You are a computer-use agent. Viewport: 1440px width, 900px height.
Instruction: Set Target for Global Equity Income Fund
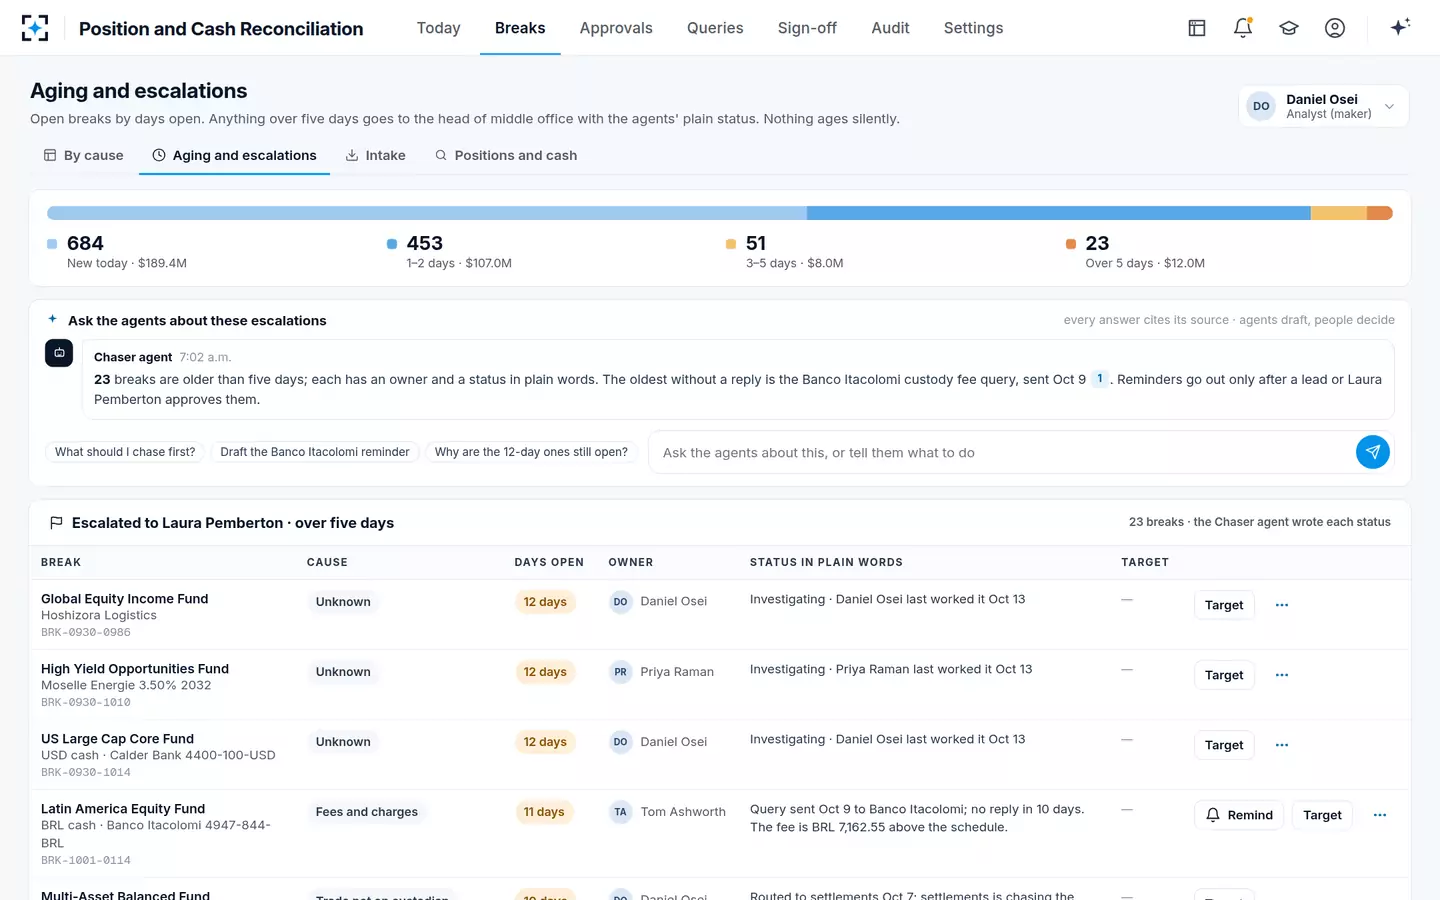coord(1224,605)
